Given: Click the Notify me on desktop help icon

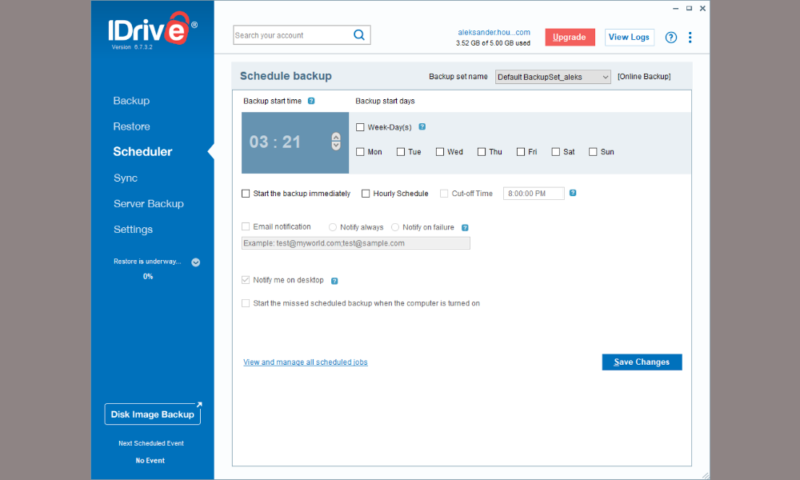Looking at the screenshot, I should click(x=334, y=281).
